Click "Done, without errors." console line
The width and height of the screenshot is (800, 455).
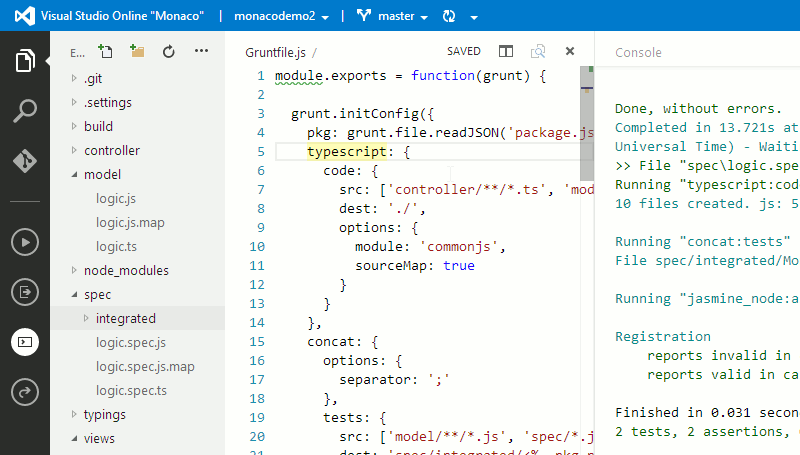coord(698,109)
